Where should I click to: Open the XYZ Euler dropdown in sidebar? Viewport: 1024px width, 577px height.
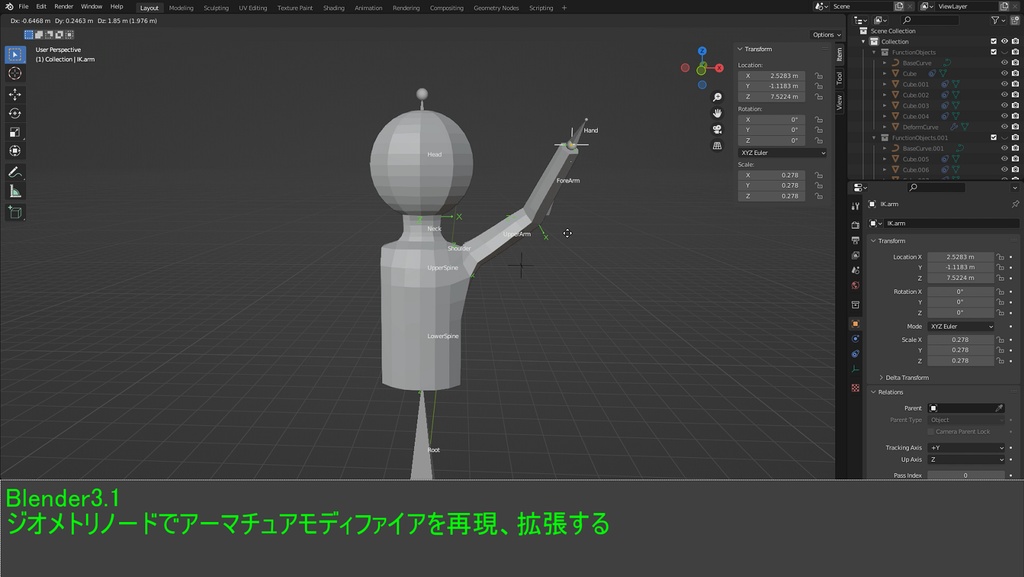(x=782, y=153)
